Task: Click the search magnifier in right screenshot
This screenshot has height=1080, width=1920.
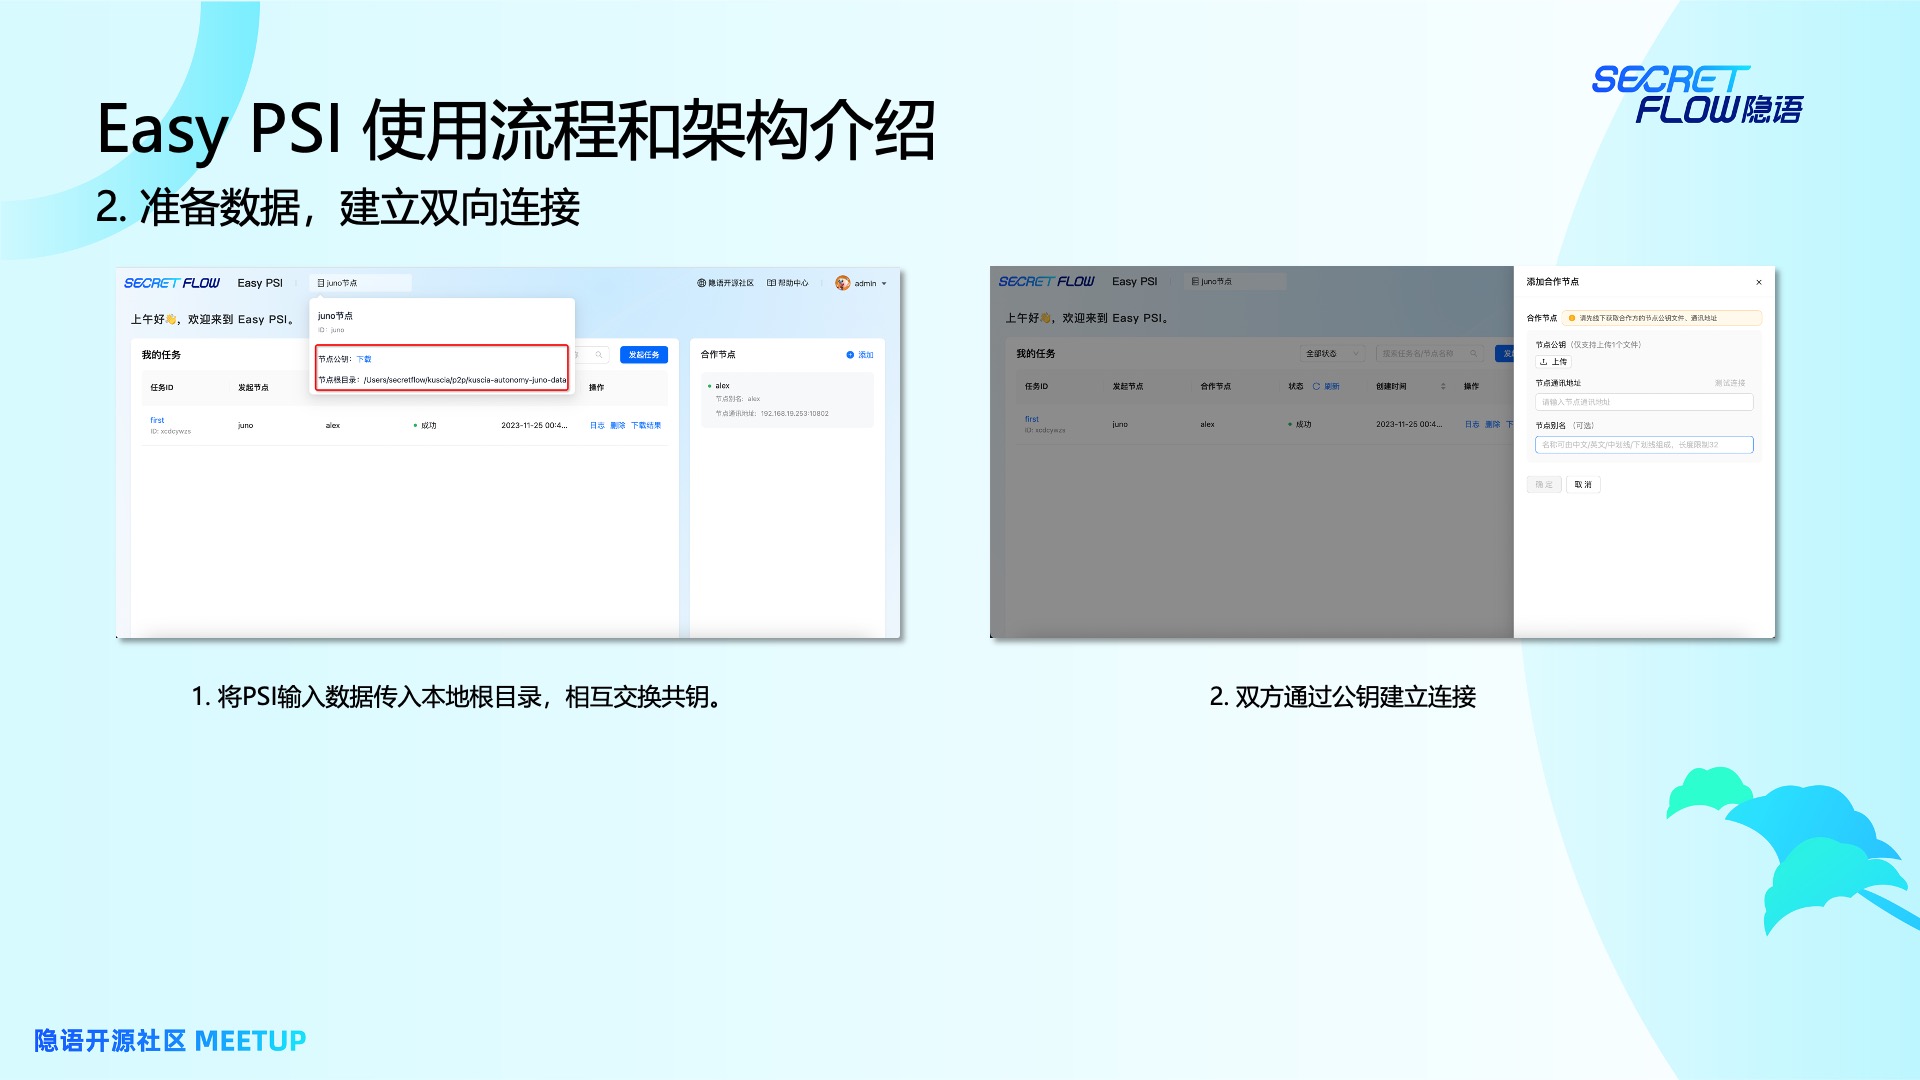Action: tap(1473, 353)
